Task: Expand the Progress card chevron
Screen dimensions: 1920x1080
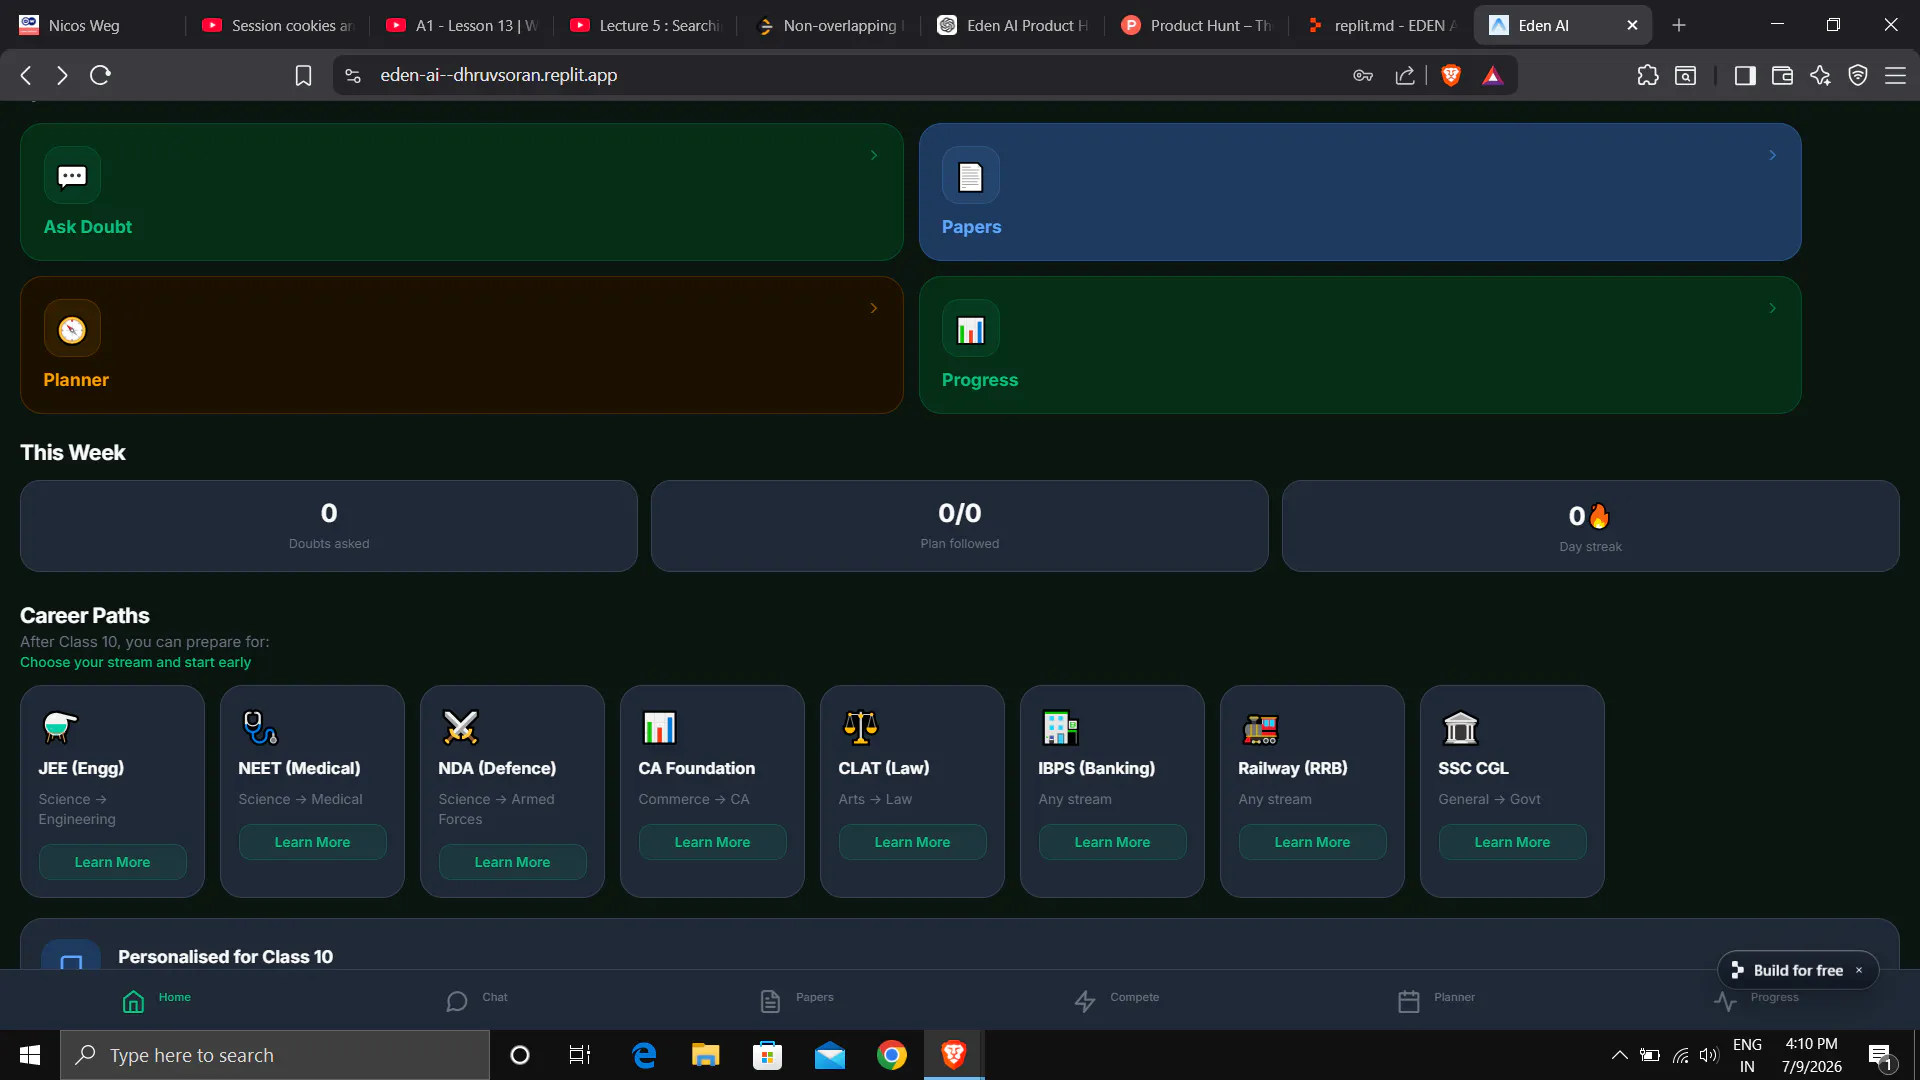Action: (1772, 308)
